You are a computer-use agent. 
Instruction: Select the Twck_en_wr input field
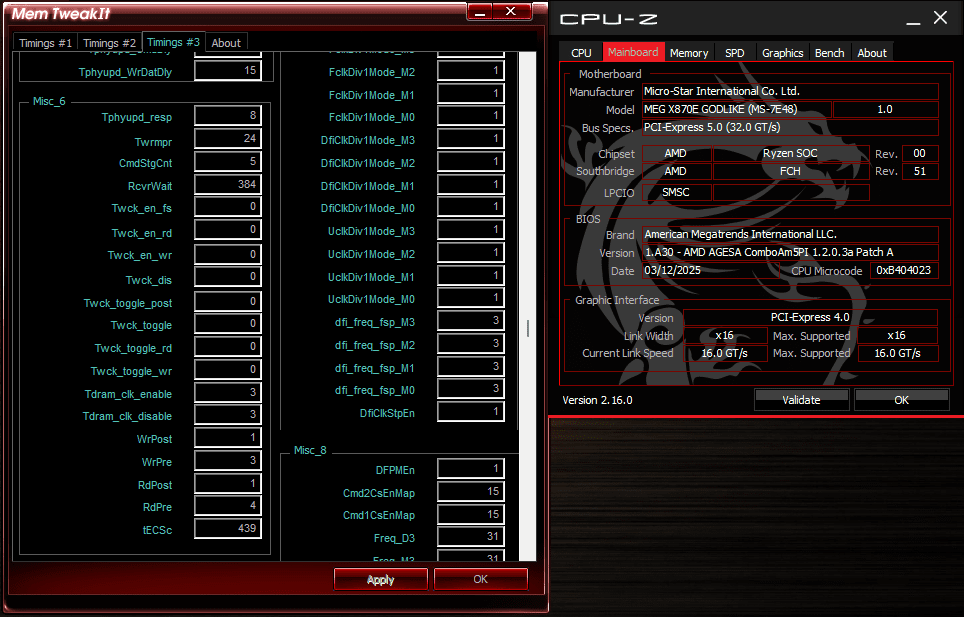click(227, 254)
